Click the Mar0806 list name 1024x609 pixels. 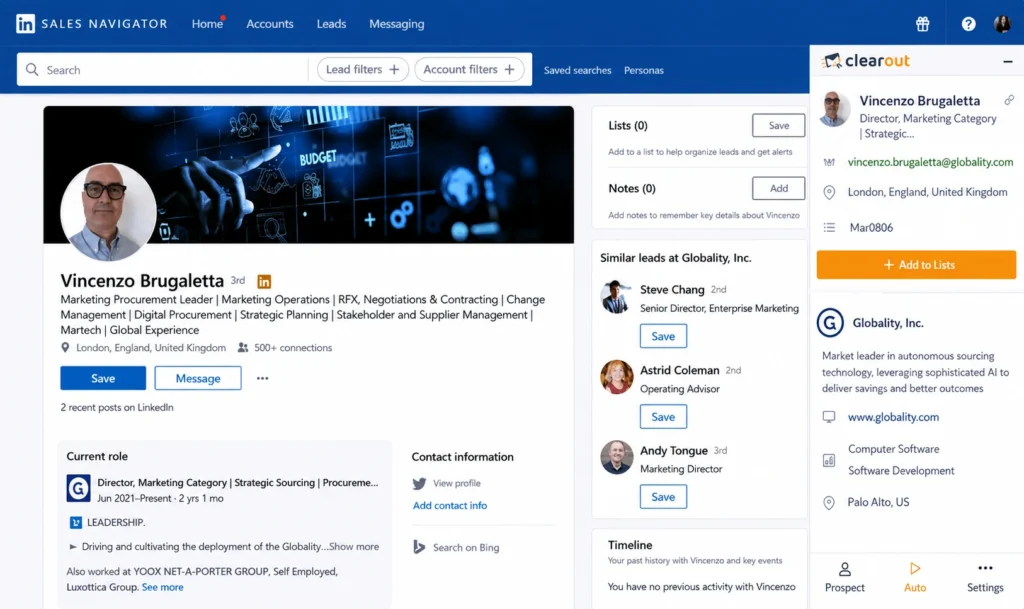pos(871,228)
